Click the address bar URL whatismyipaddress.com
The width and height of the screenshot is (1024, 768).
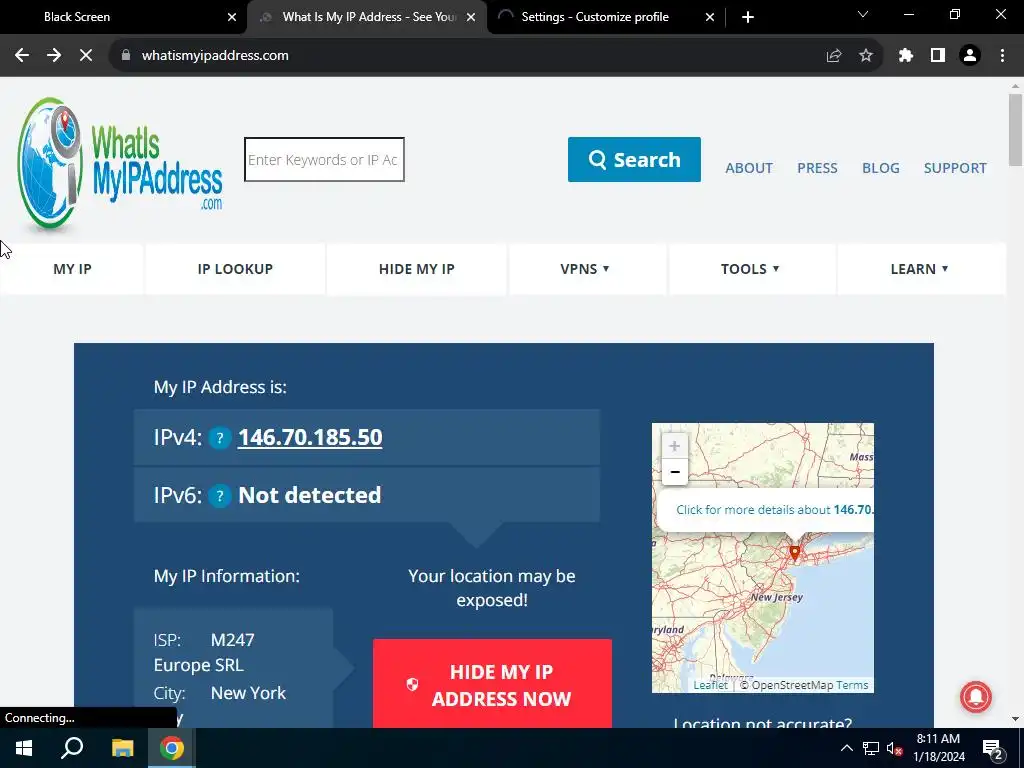[215, 56]
